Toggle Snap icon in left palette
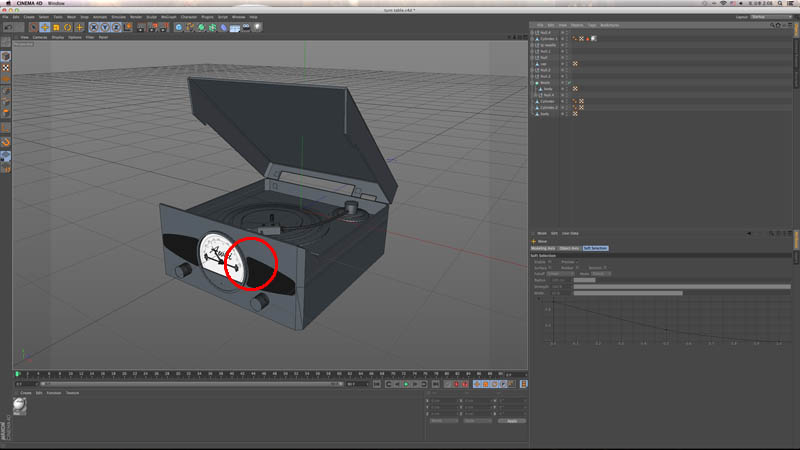This screenshot has width=800, height=450. (x=6, y=142)
